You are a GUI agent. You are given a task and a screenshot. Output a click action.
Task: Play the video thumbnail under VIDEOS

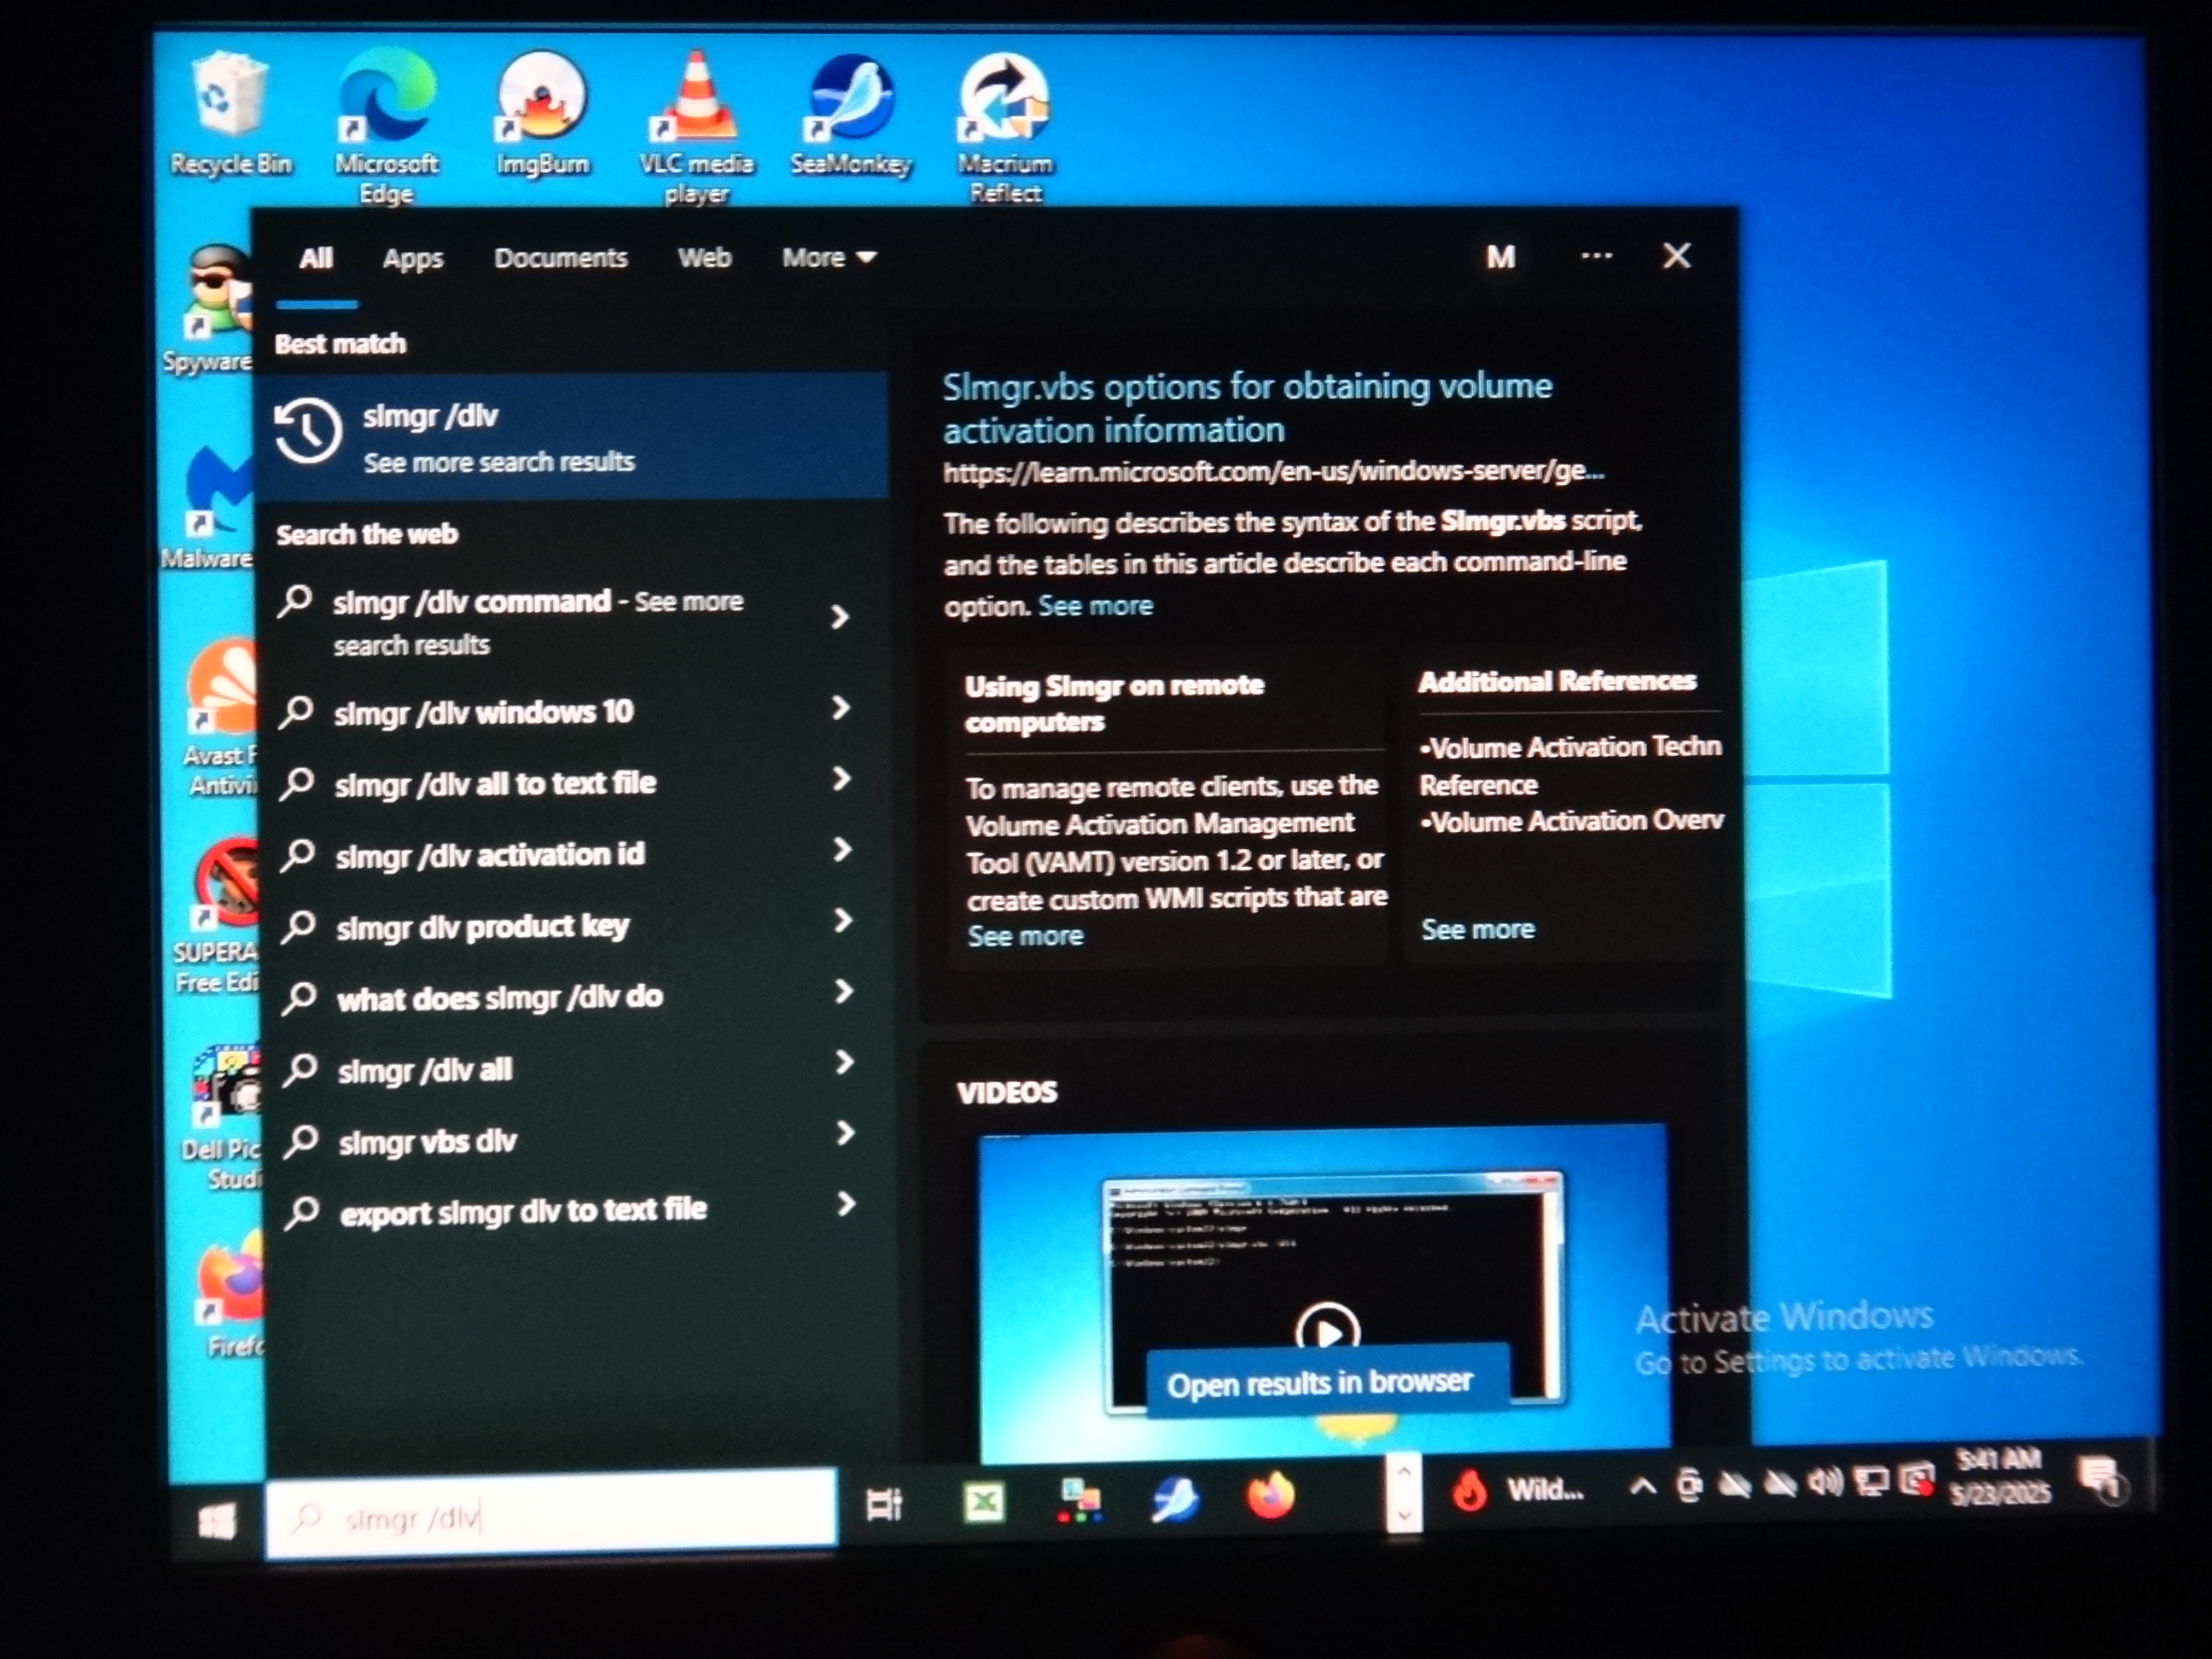1327,1331
